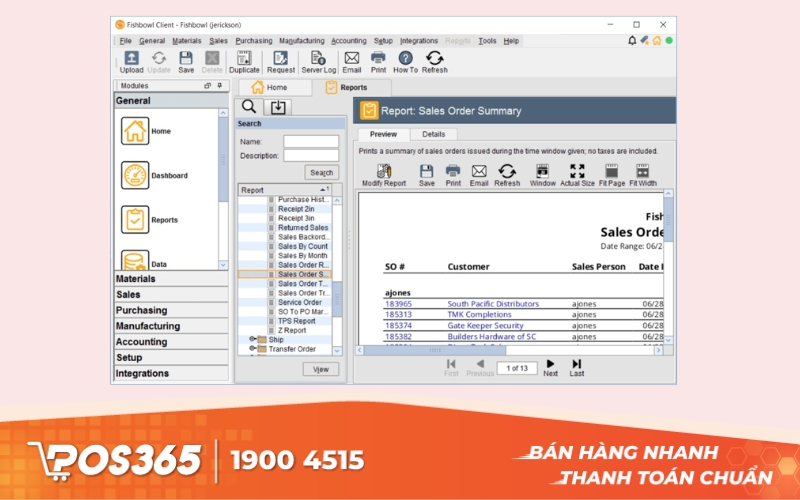Open sales order link 183965
The height and width of the screenshot is (500, 800).
coord(398,304)
